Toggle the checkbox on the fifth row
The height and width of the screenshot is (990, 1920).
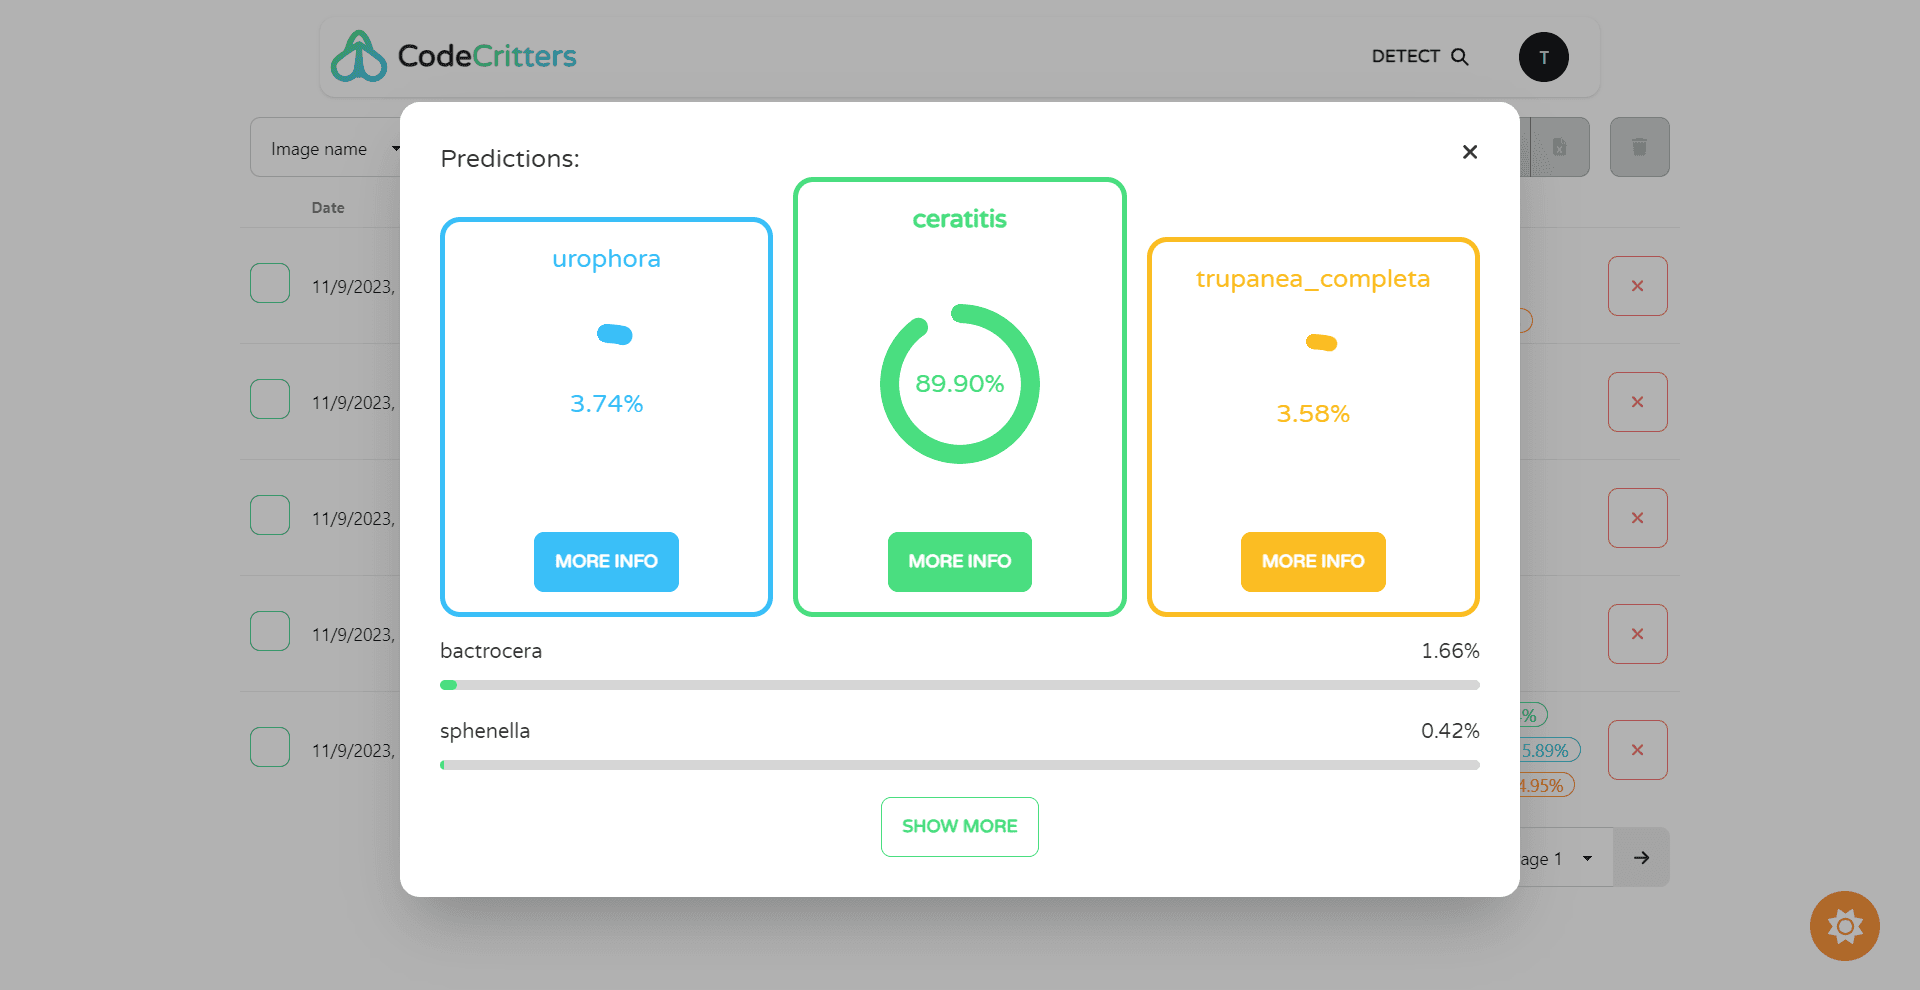click(x=270, y=747)
